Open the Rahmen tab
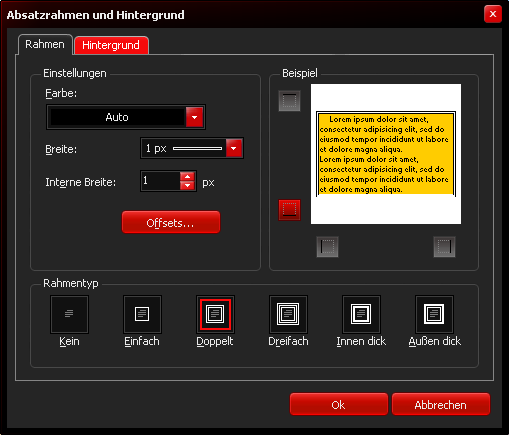This screenshot has height=435, width=509. coord(45,44)
